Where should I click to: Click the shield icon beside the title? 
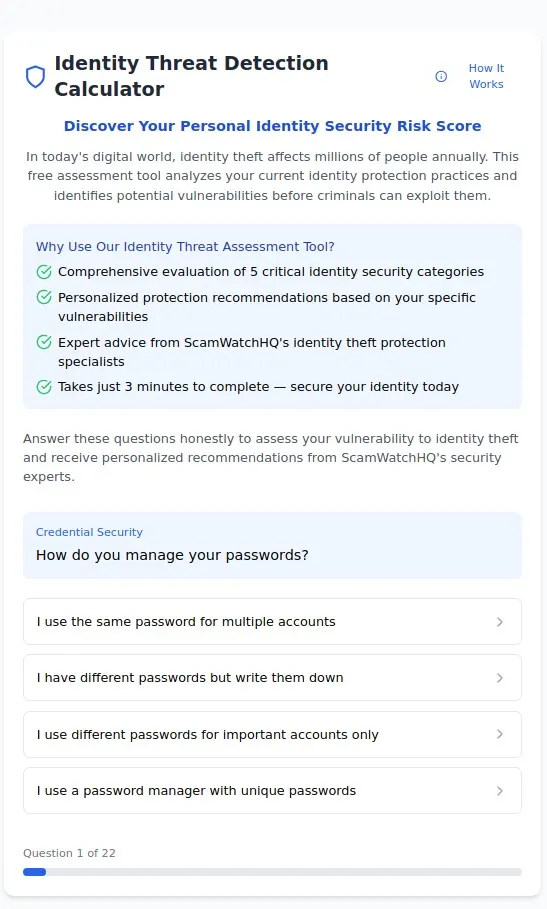click(35, 77)
